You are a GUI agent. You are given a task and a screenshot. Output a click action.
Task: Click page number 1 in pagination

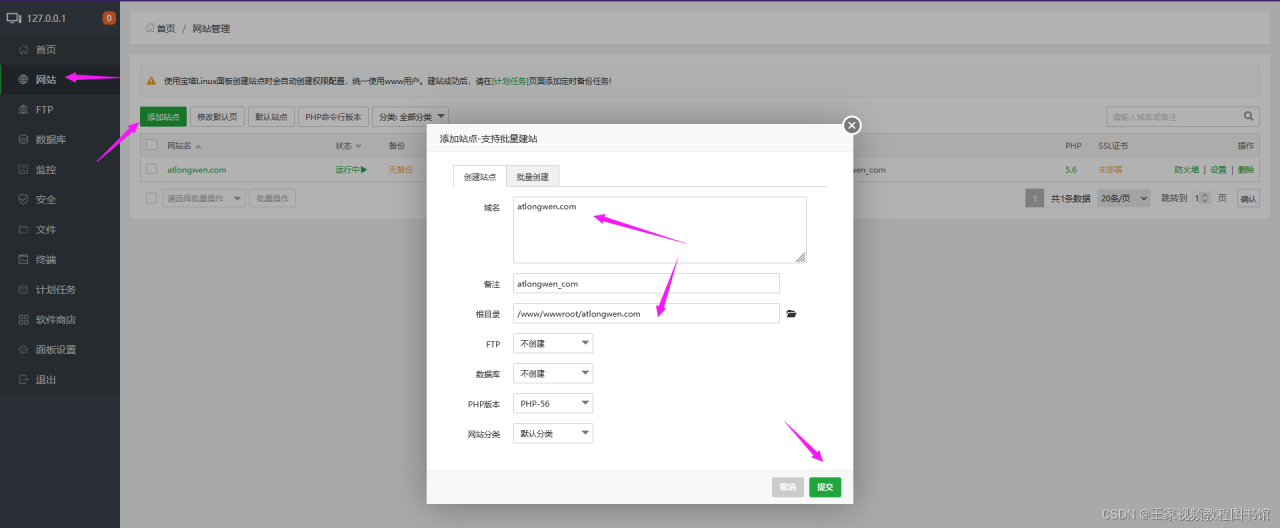tap(1035, 198)
